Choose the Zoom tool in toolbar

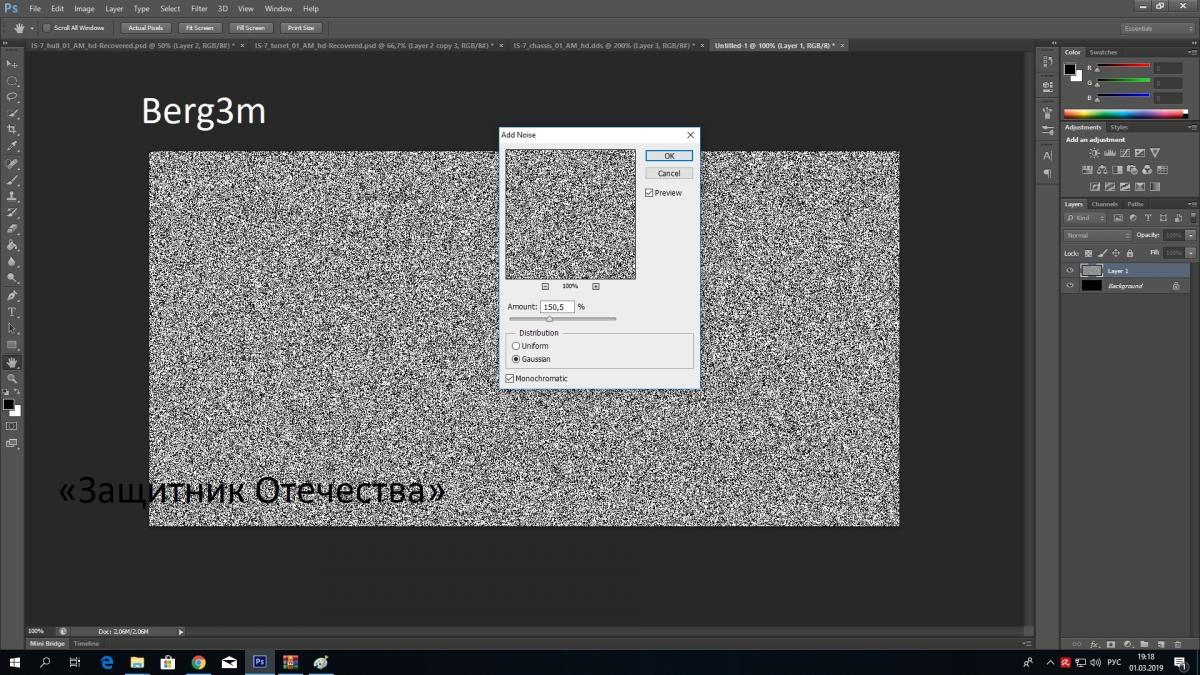pos(13,379)
